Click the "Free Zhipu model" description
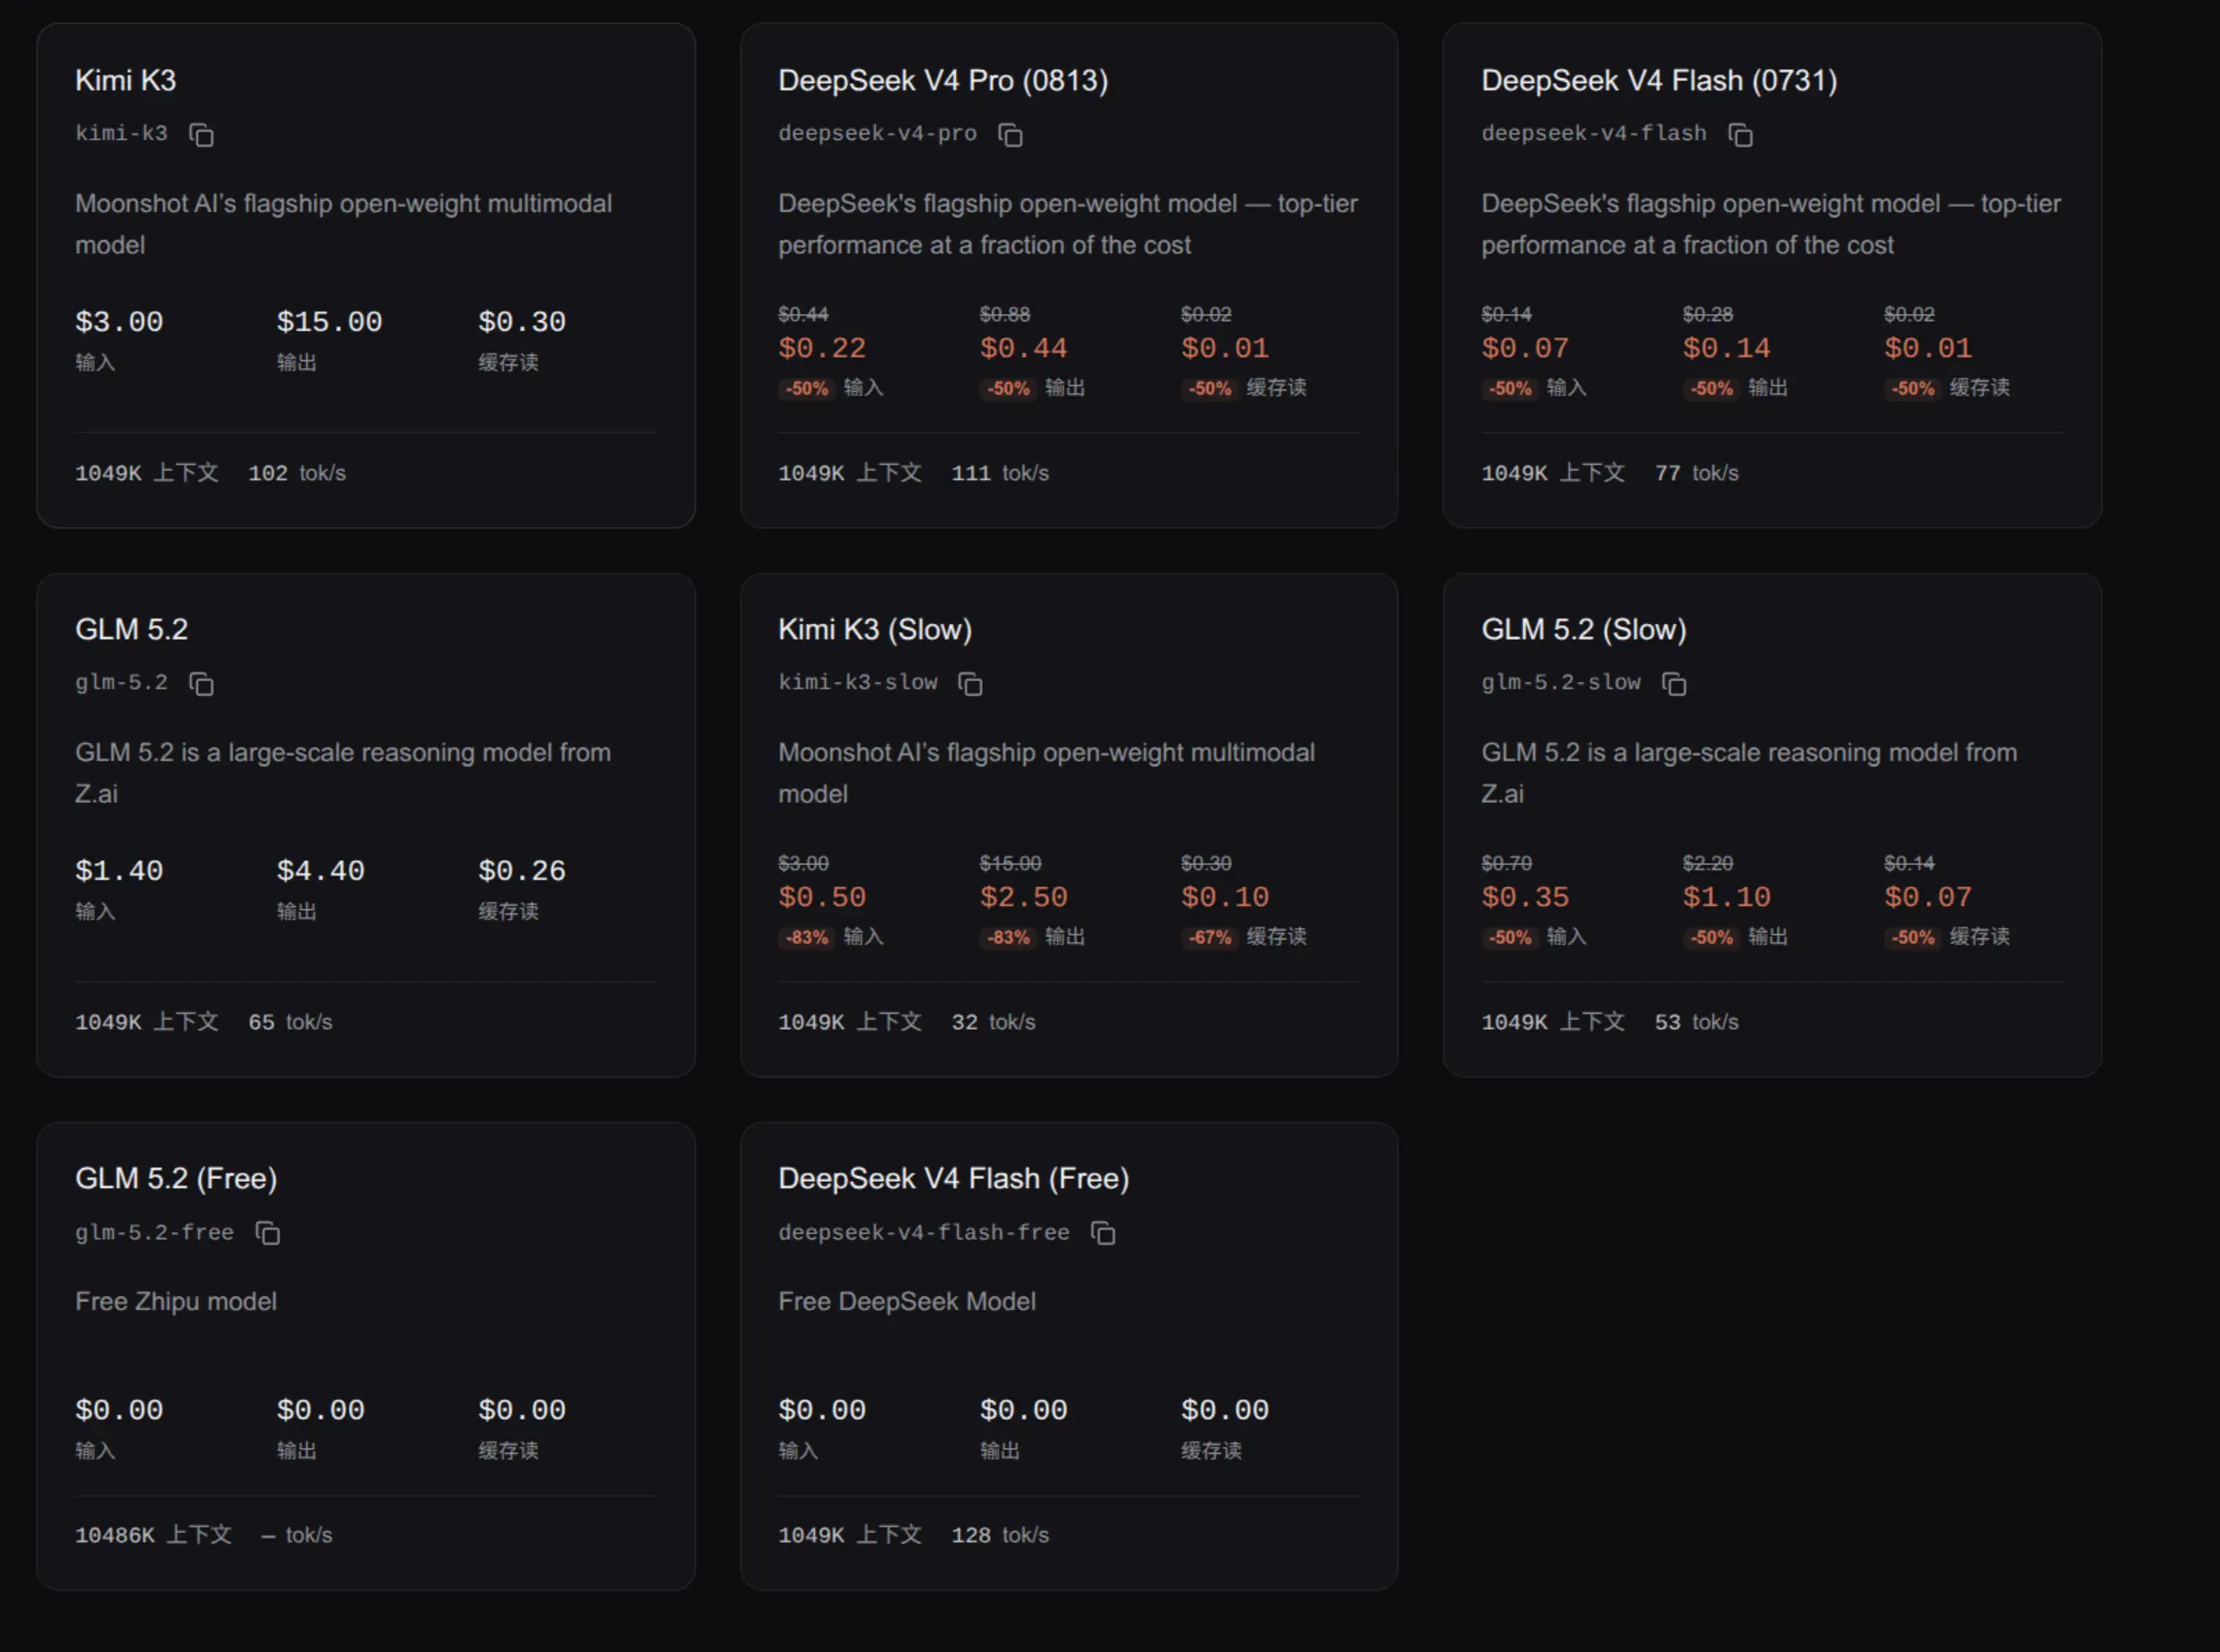The image size is (2220, 1652). coord(176,1301)
